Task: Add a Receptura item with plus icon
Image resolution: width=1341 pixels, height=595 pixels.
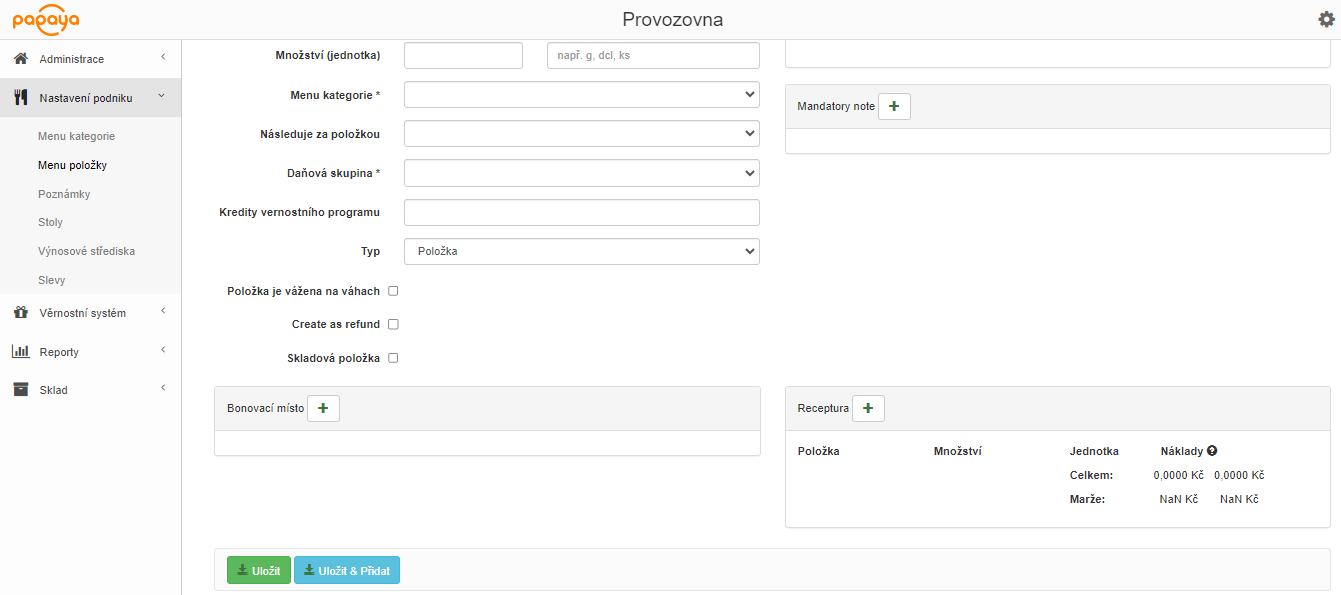Action: (x=868, y=408)
